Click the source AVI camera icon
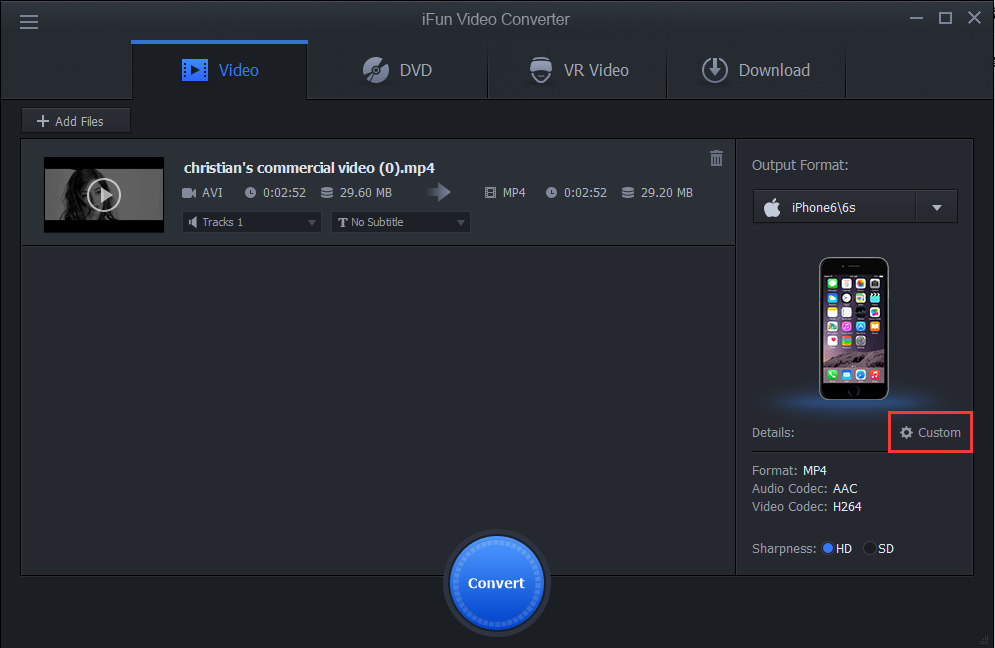The height and width of the screenshot is (648, 995). (189, 193)
